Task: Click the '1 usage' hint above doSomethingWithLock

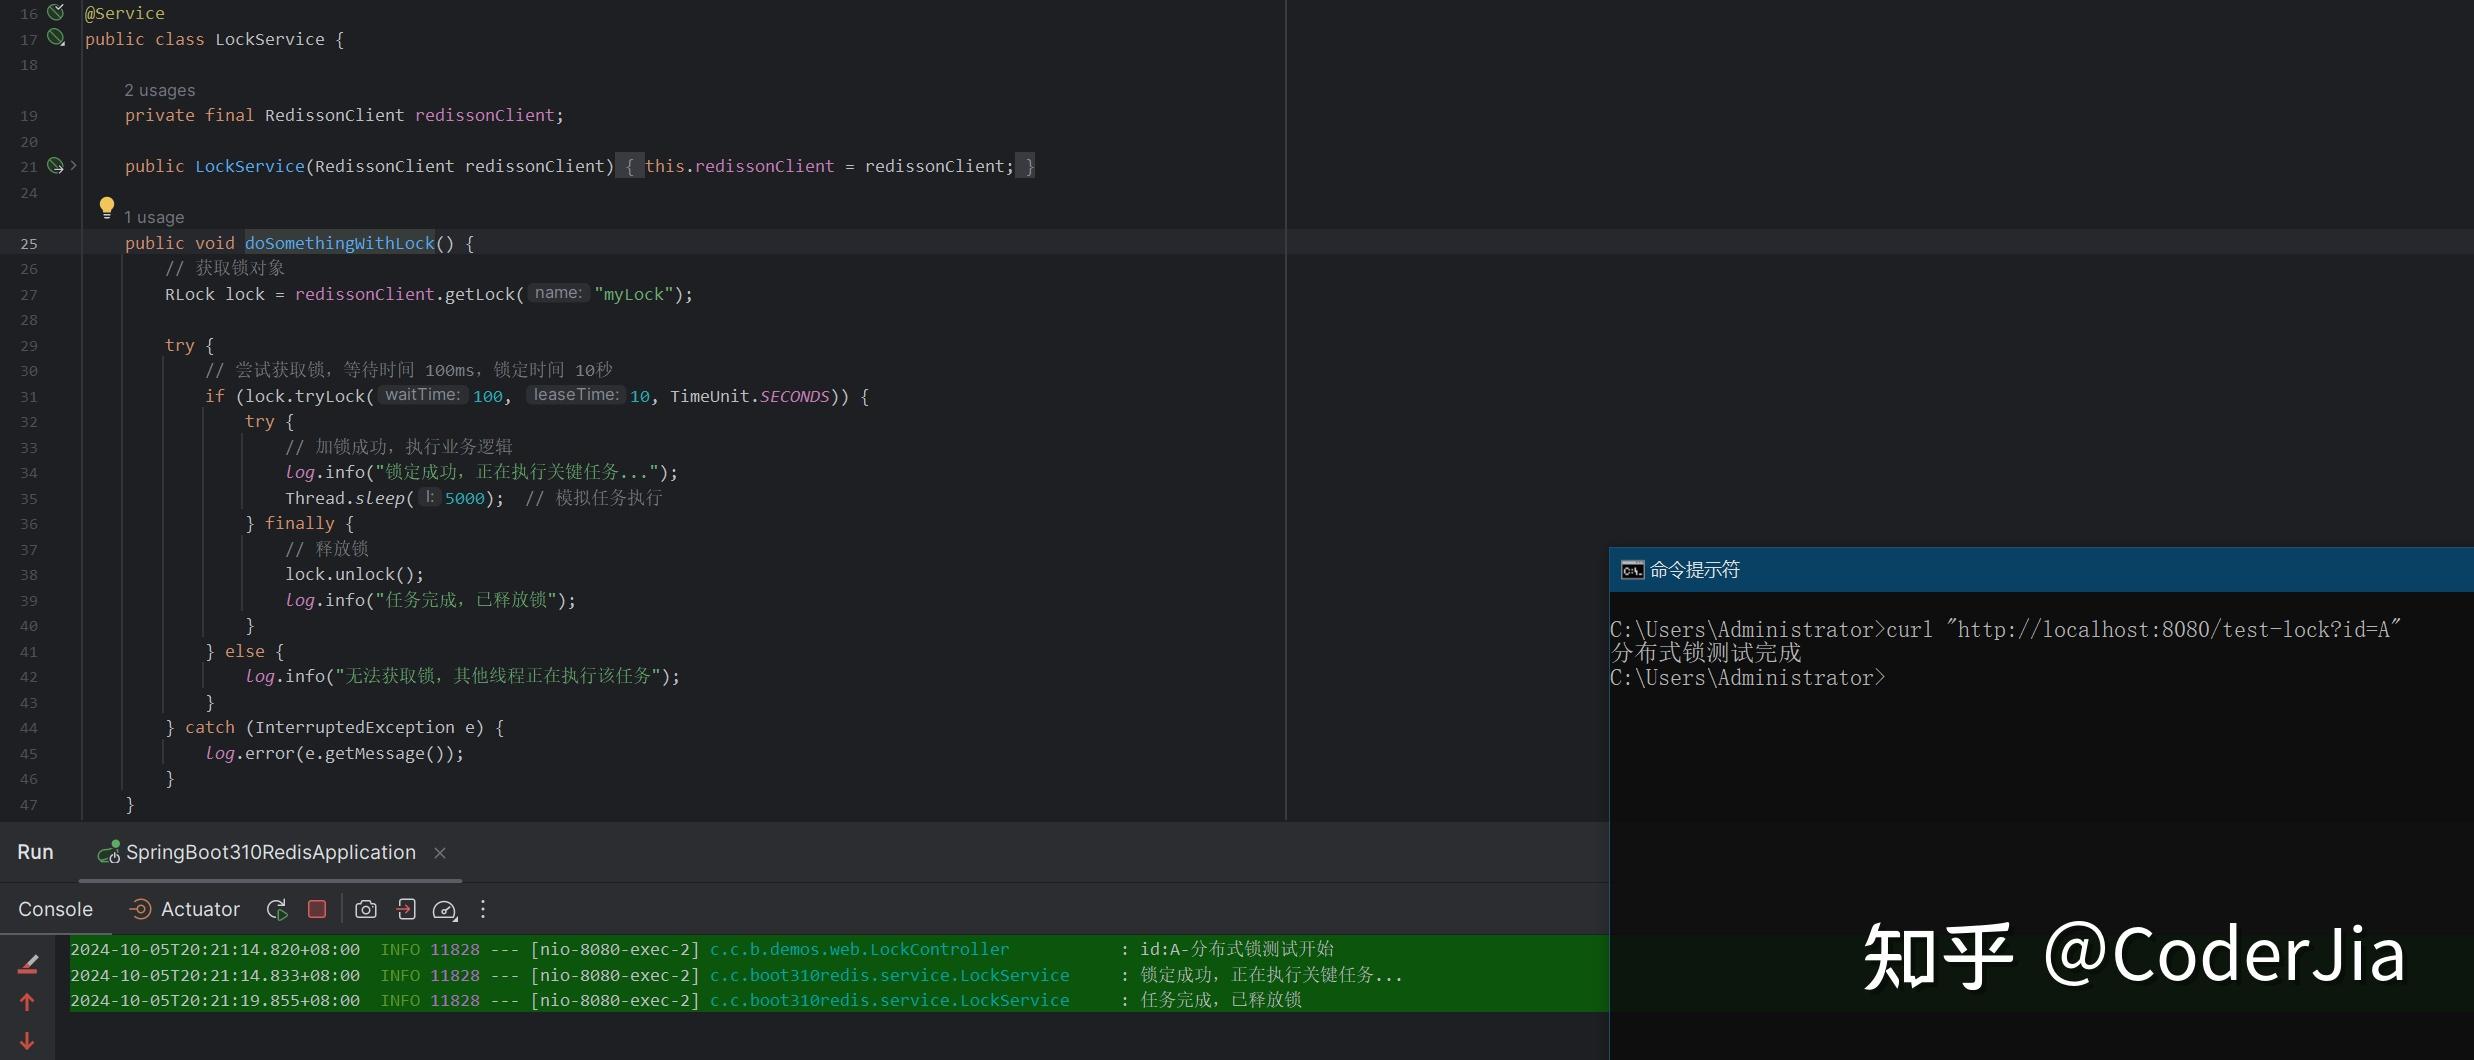Action: (154, 217)
